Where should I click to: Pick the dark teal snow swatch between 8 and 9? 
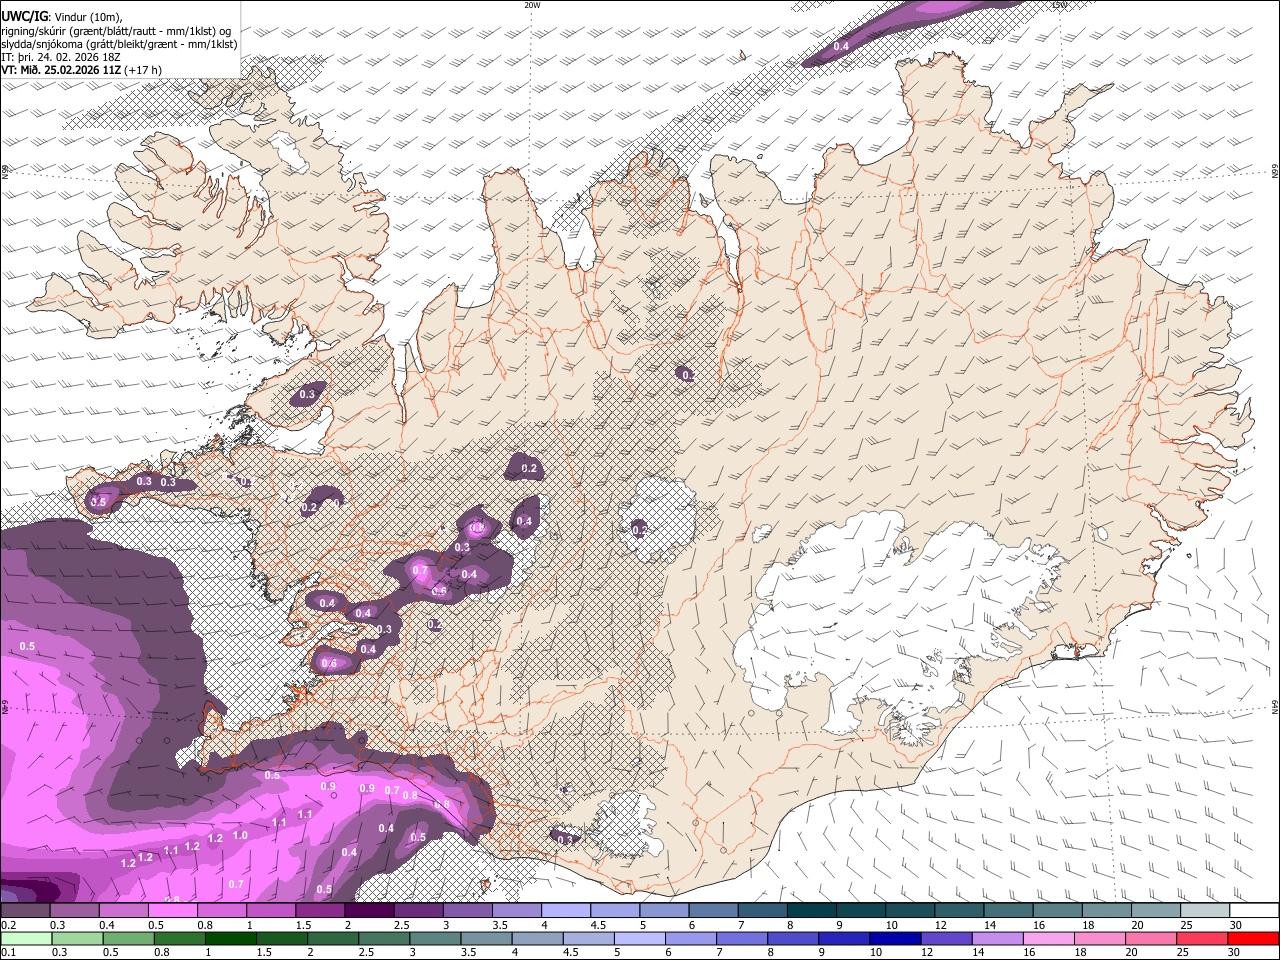[x=812, y=910]
